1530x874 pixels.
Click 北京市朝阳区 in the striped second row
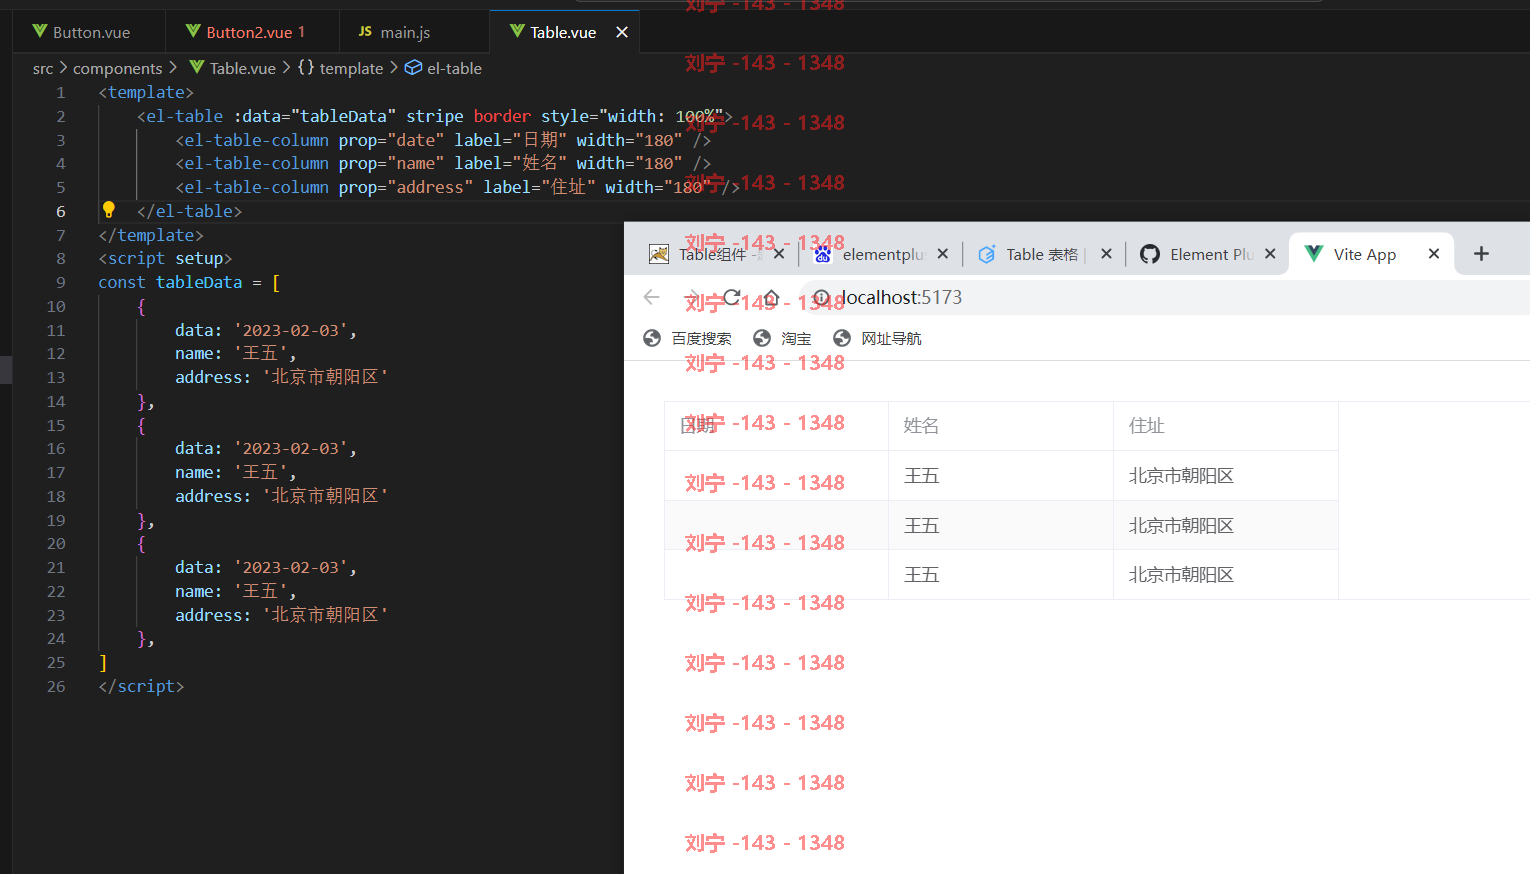point(1181,526)
